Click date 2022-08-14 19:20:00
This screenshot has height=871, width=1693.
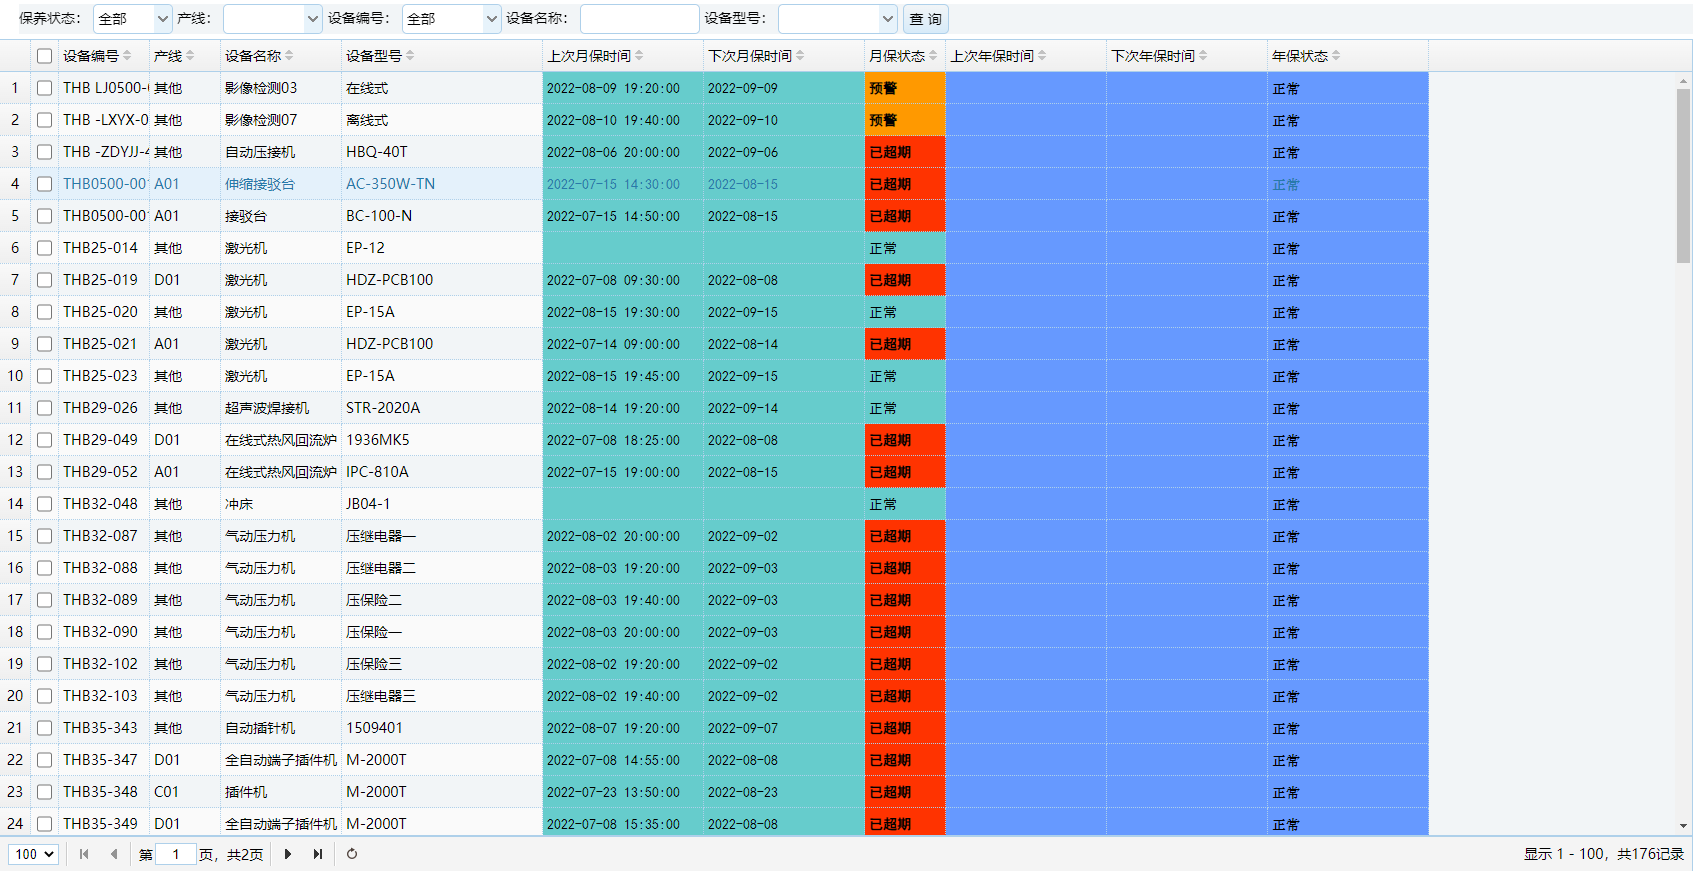(x=613, y=408)
